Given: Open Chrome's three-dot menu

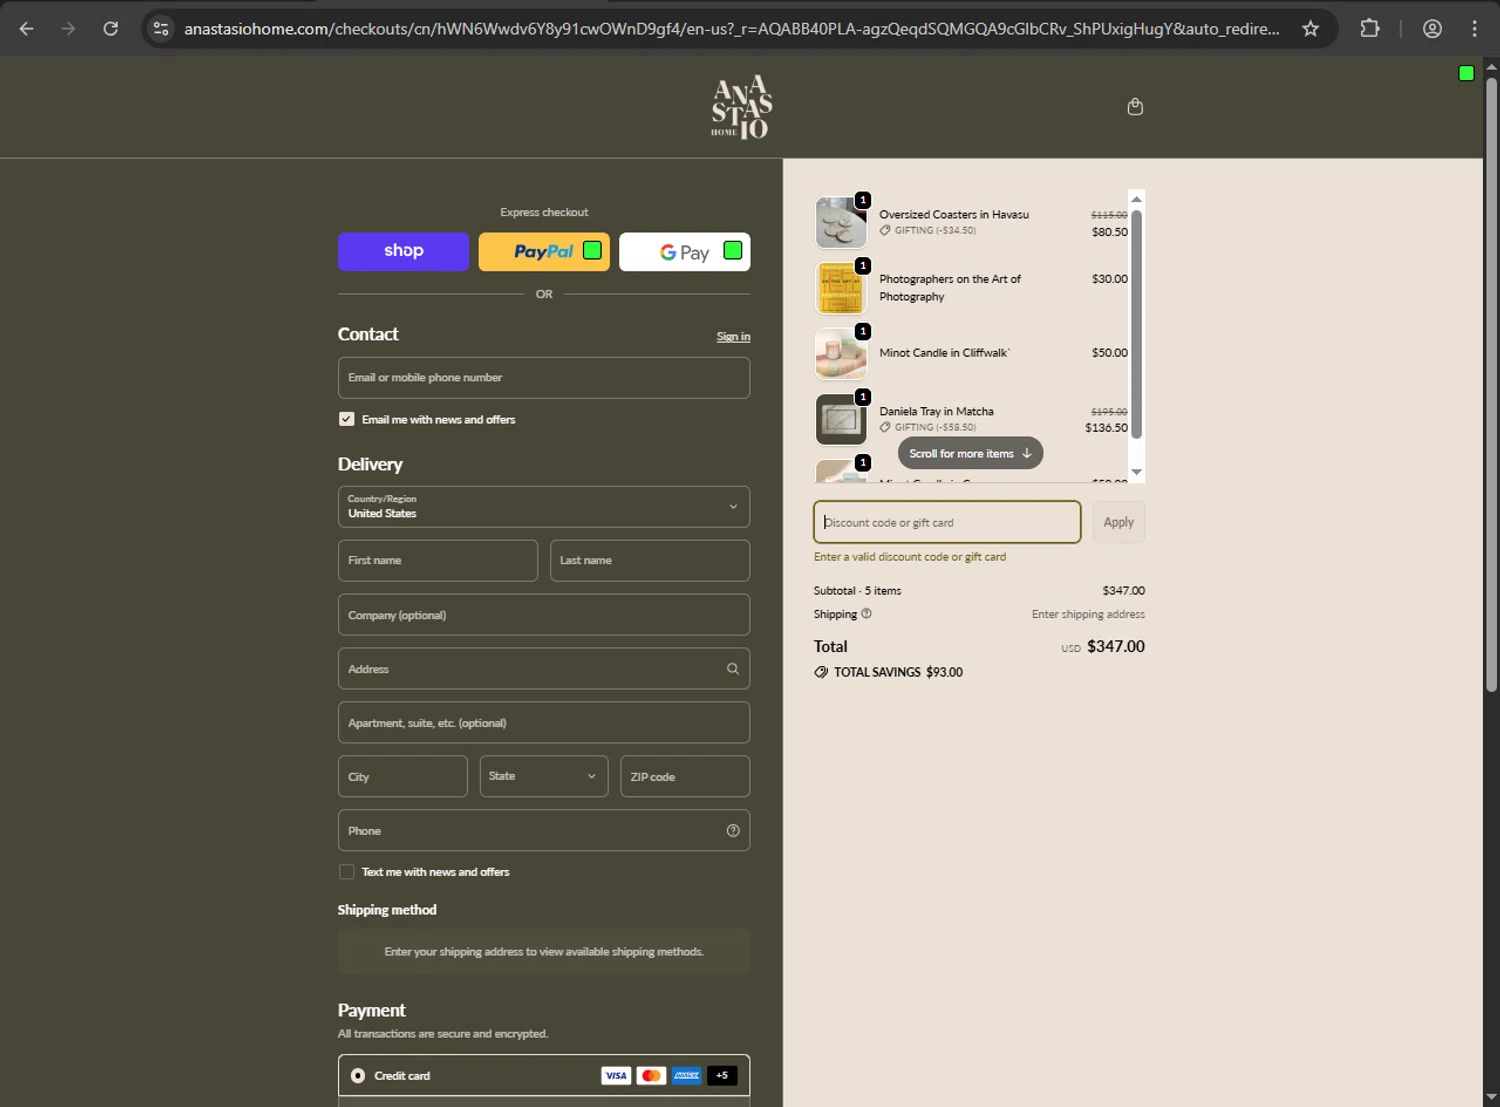Looking at the screenshot, I should tap(1474, 29).
